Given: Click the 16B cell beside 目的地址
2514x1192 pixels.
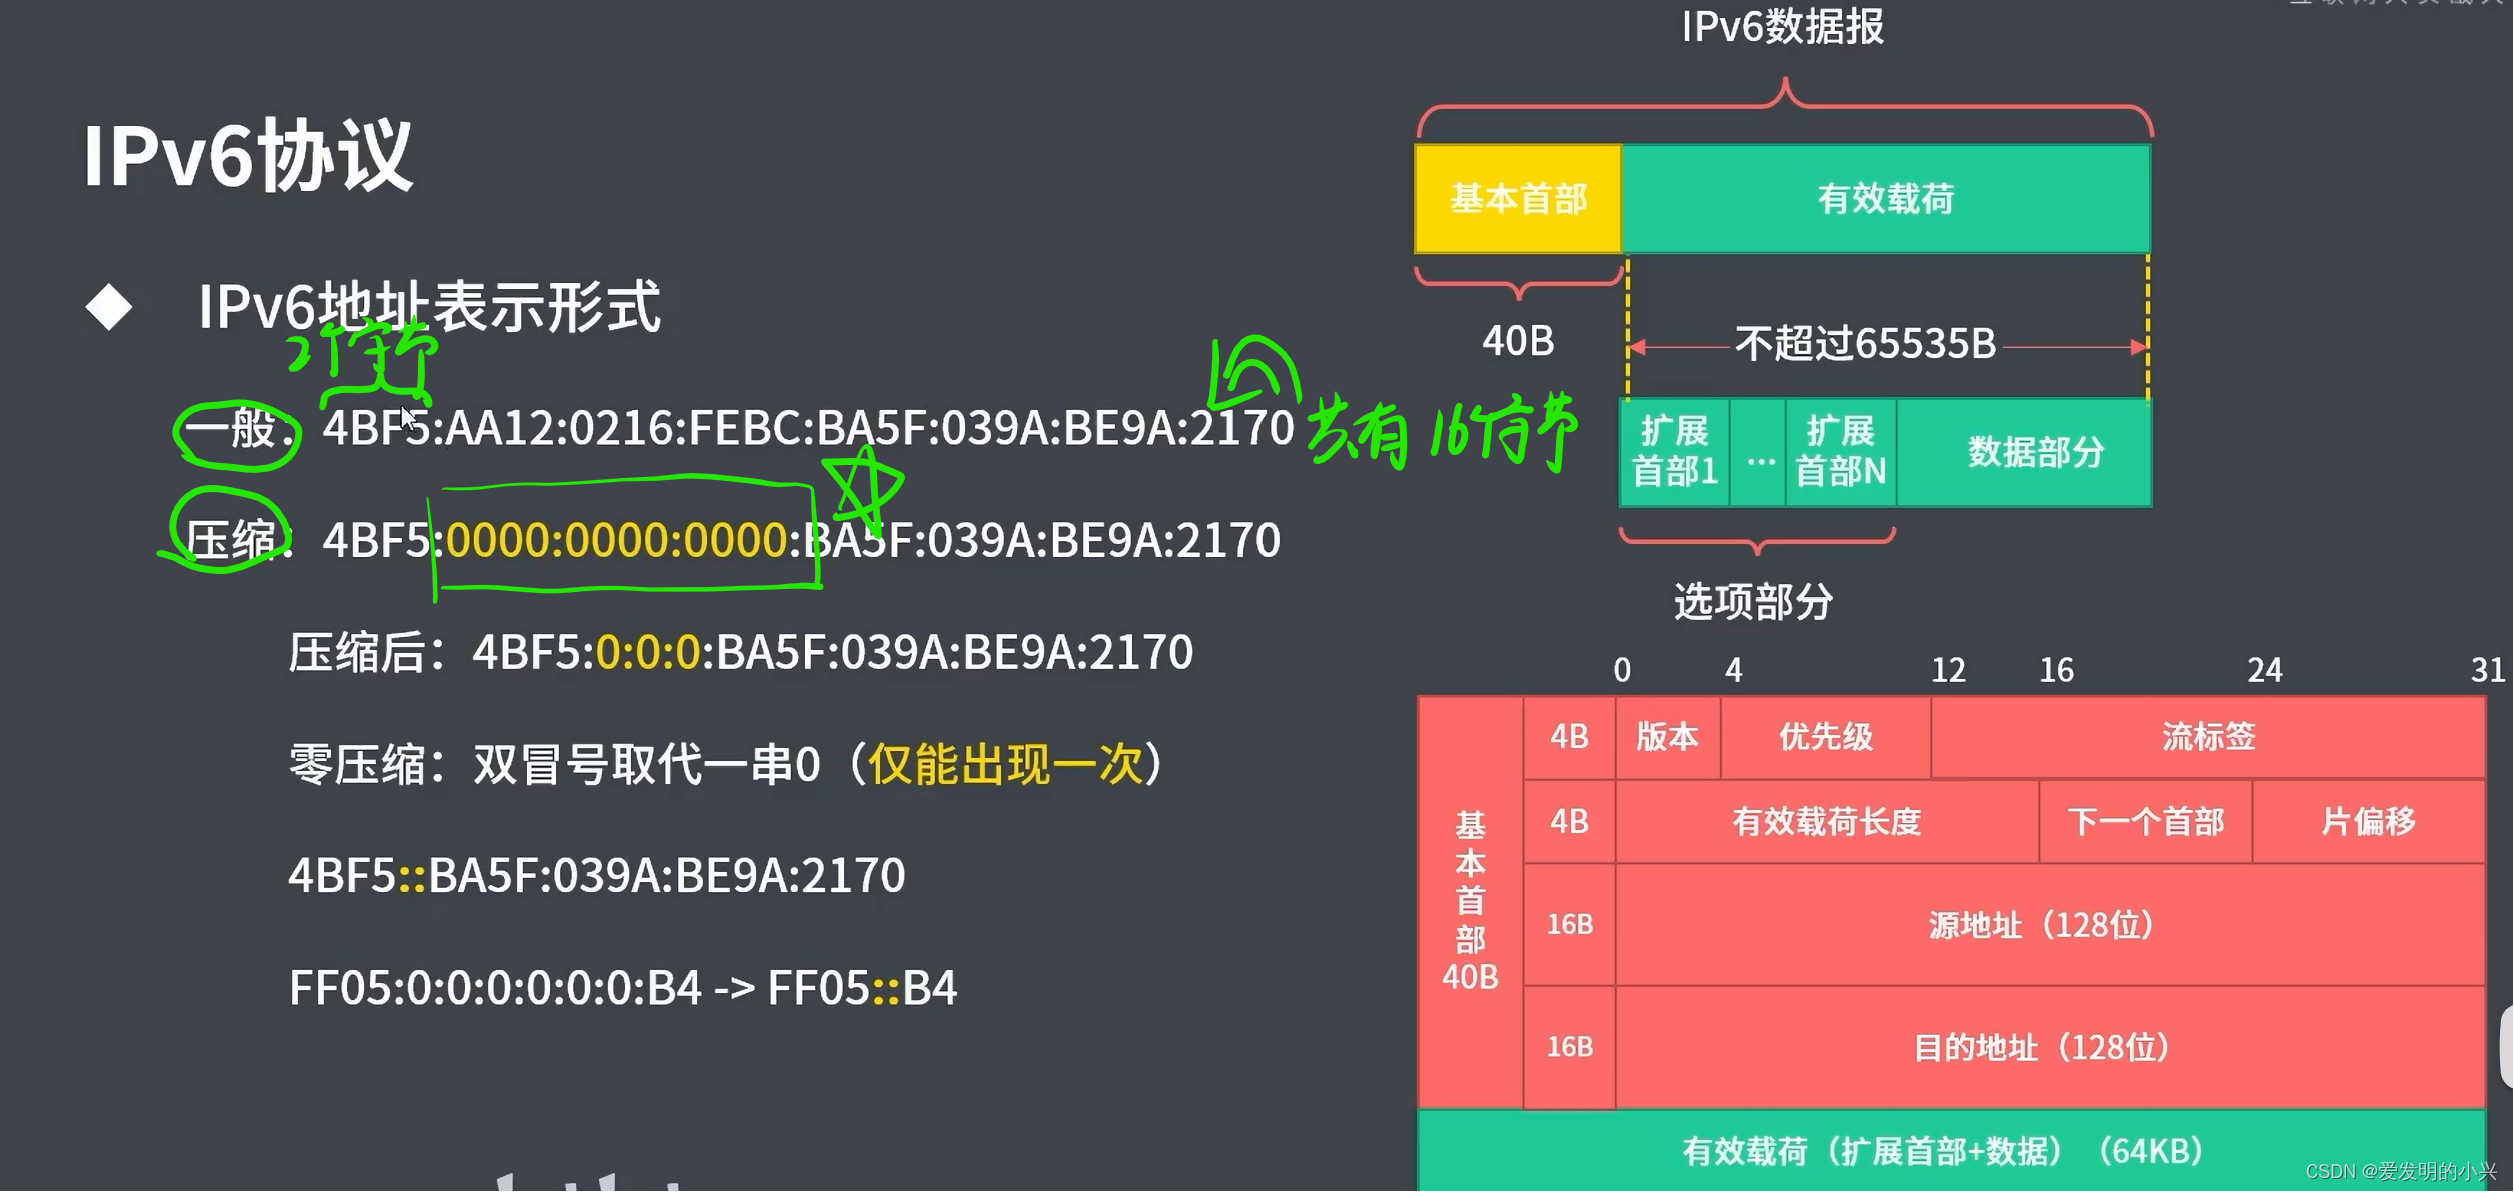Looking at the screenshot, I should coord(1569,1048).
